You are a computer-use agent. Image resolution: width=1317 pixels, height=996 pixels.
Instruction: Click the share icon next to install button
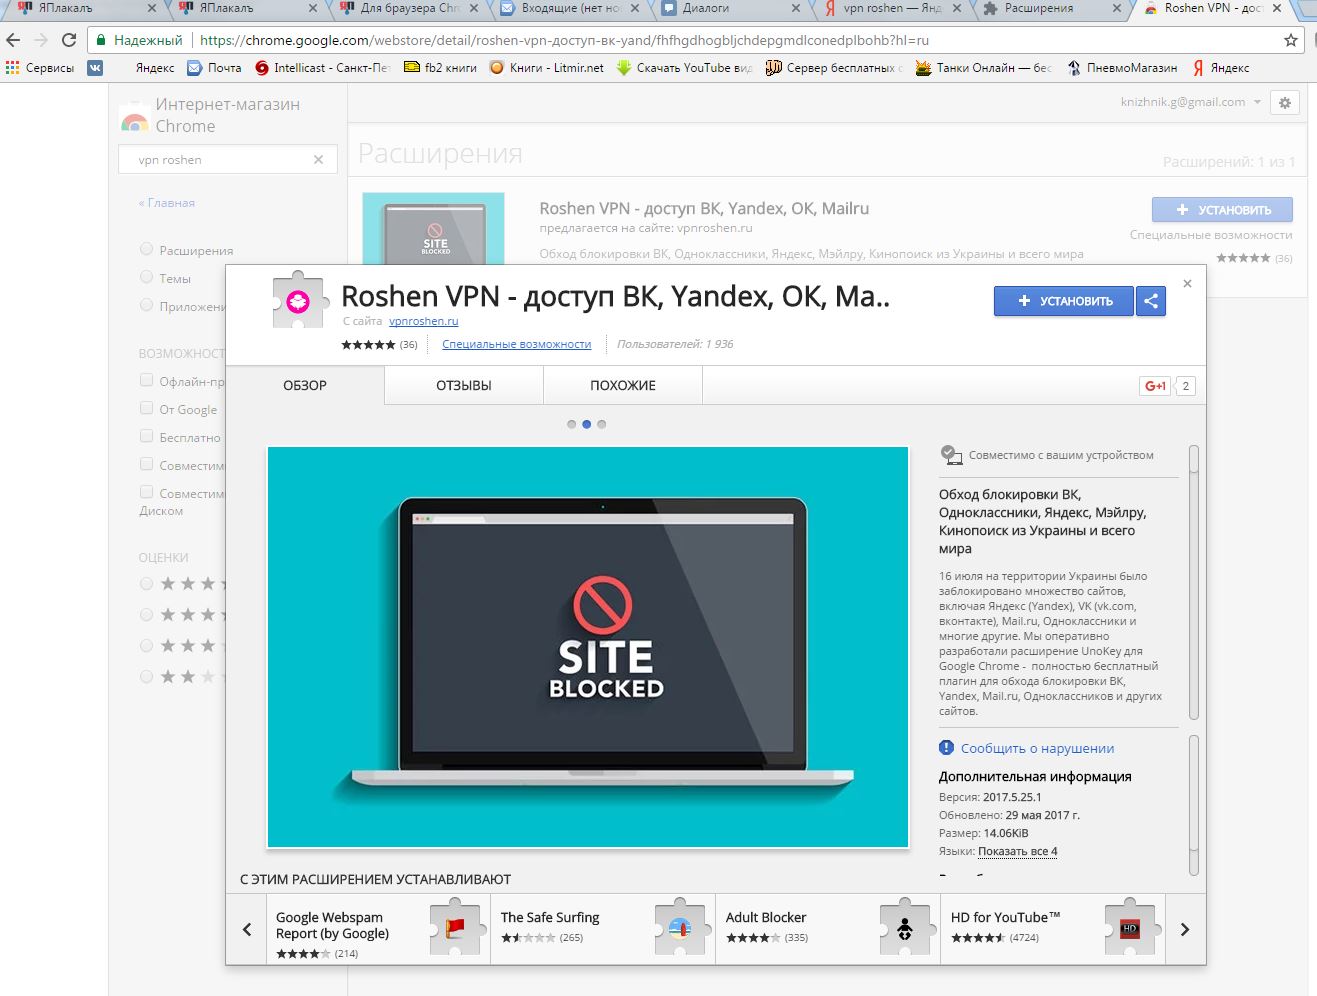[1151, 301]
